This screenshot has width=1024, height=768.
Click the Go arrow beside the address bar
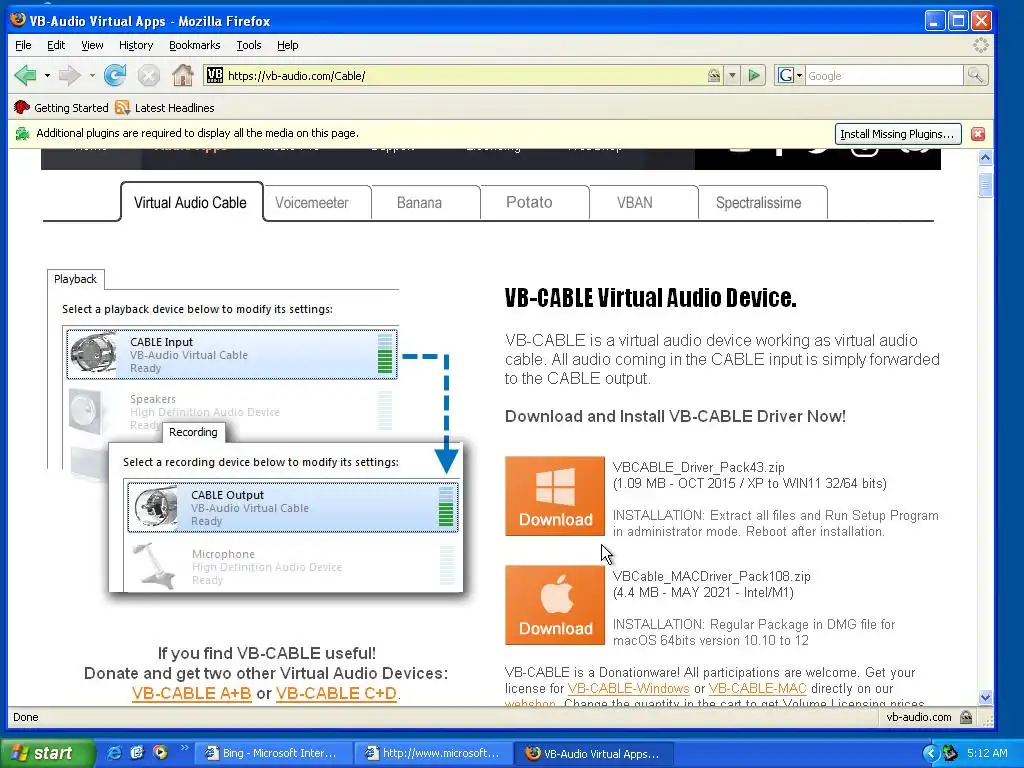[754, 76]
